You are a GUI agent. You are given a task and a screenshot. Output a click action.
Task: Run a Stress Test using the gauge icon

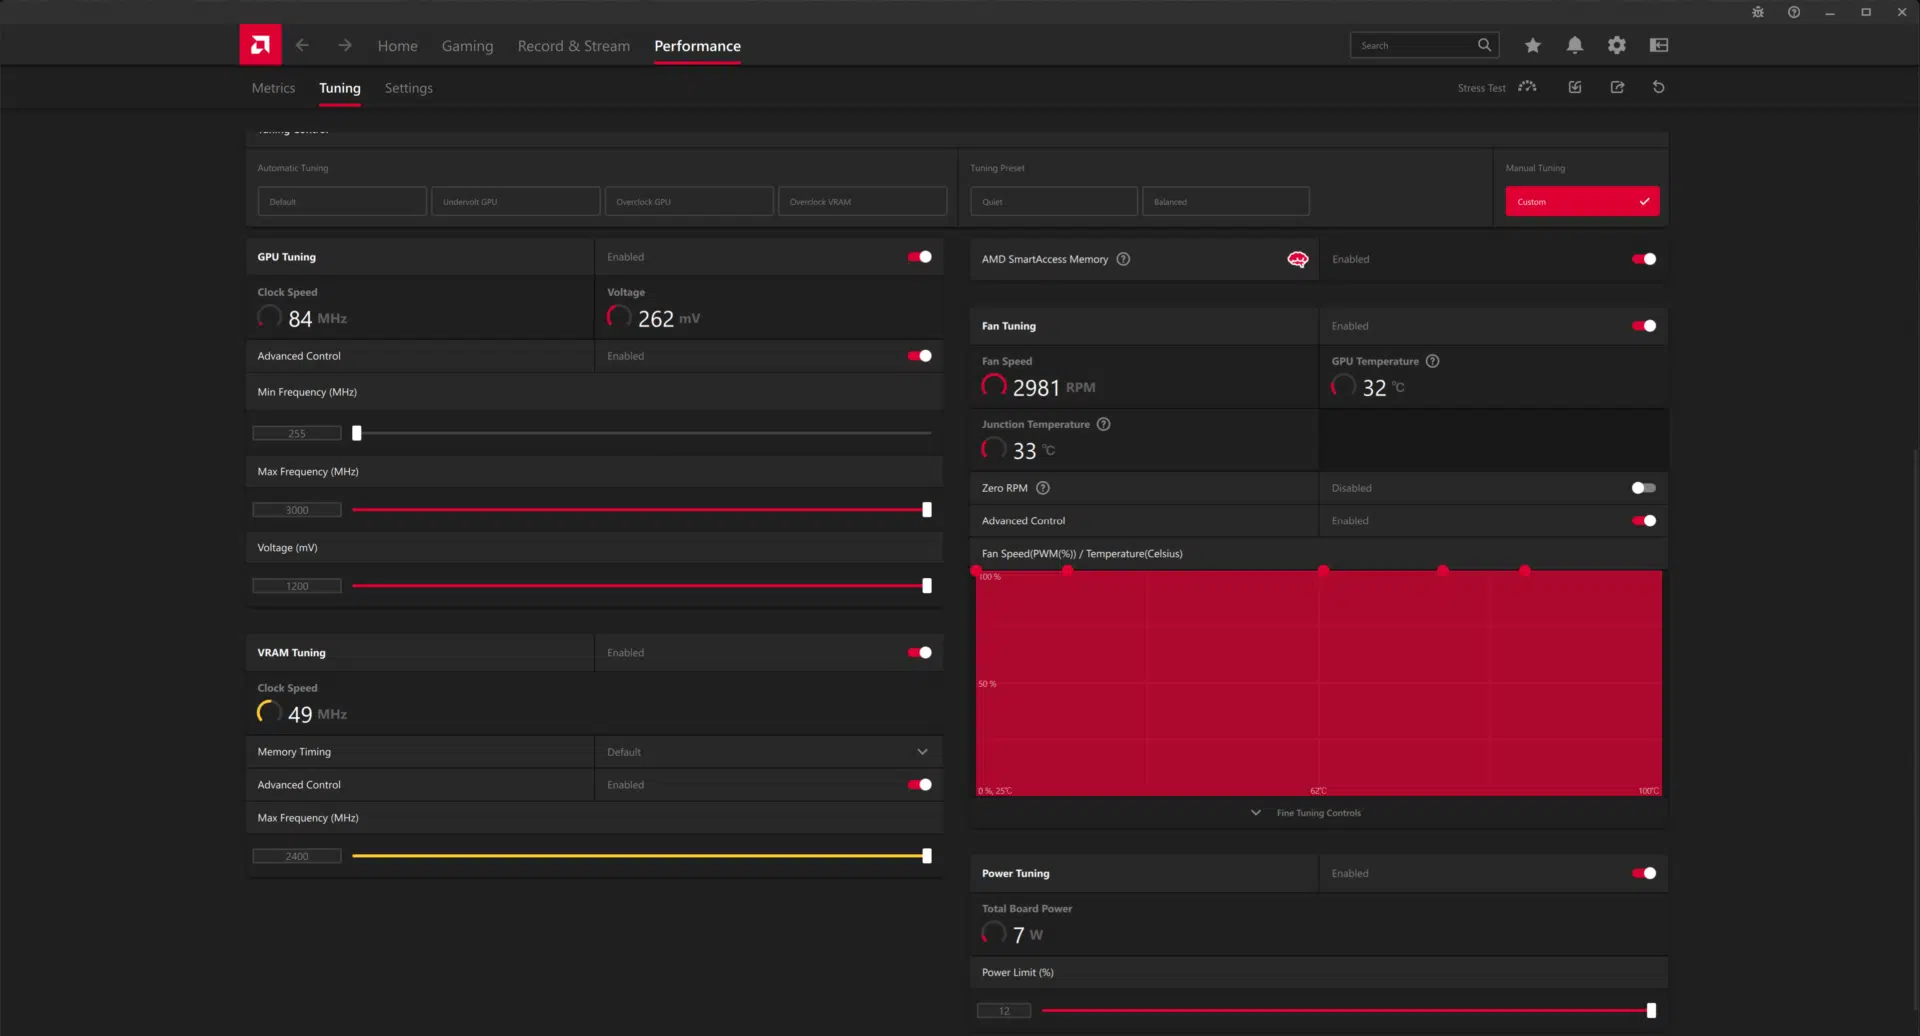tap(1527, 87)
